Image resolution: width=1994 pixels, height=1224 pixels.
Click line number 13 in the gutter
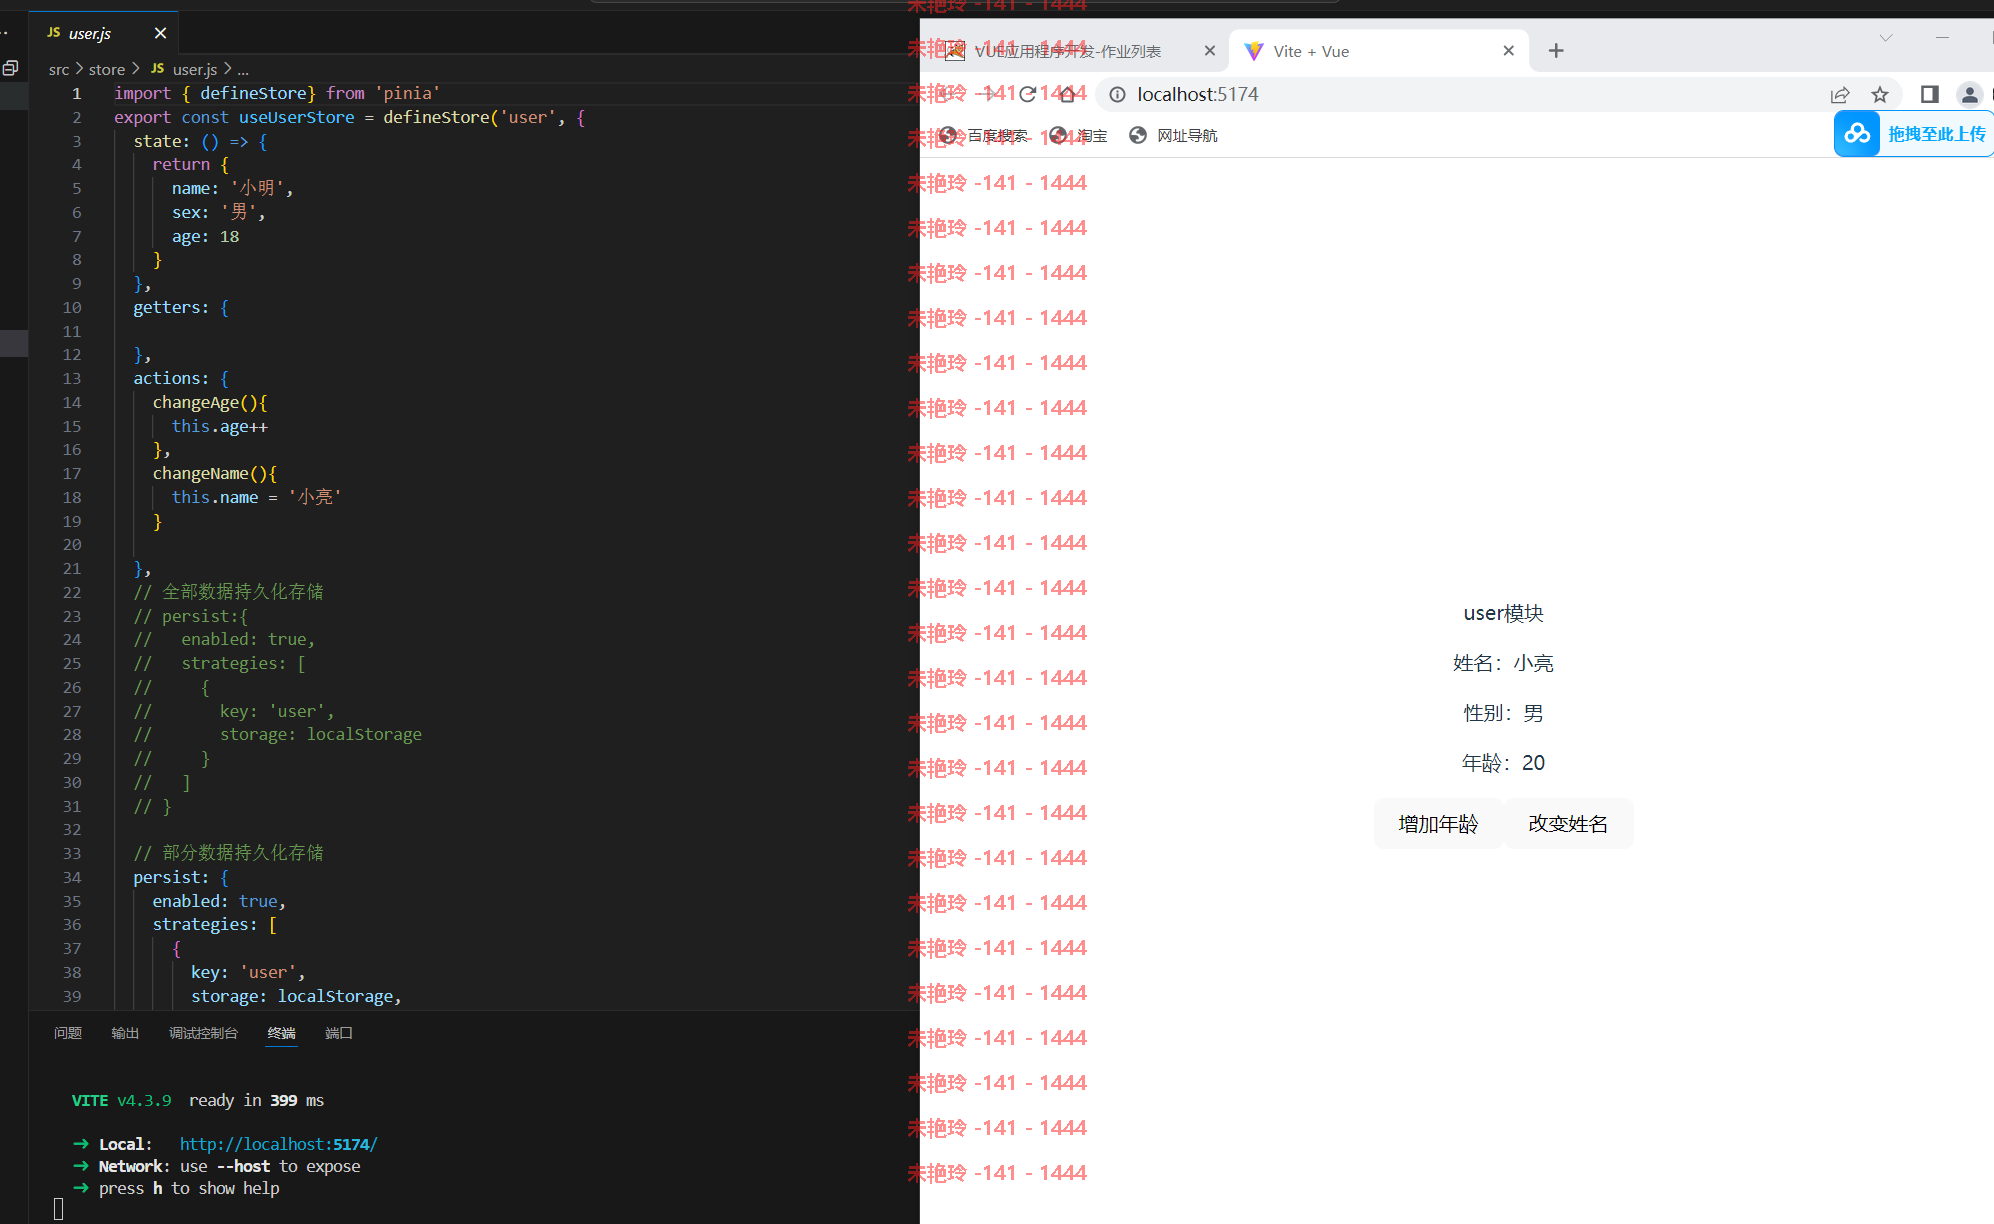pyautogui.click(x=72, y=378)
